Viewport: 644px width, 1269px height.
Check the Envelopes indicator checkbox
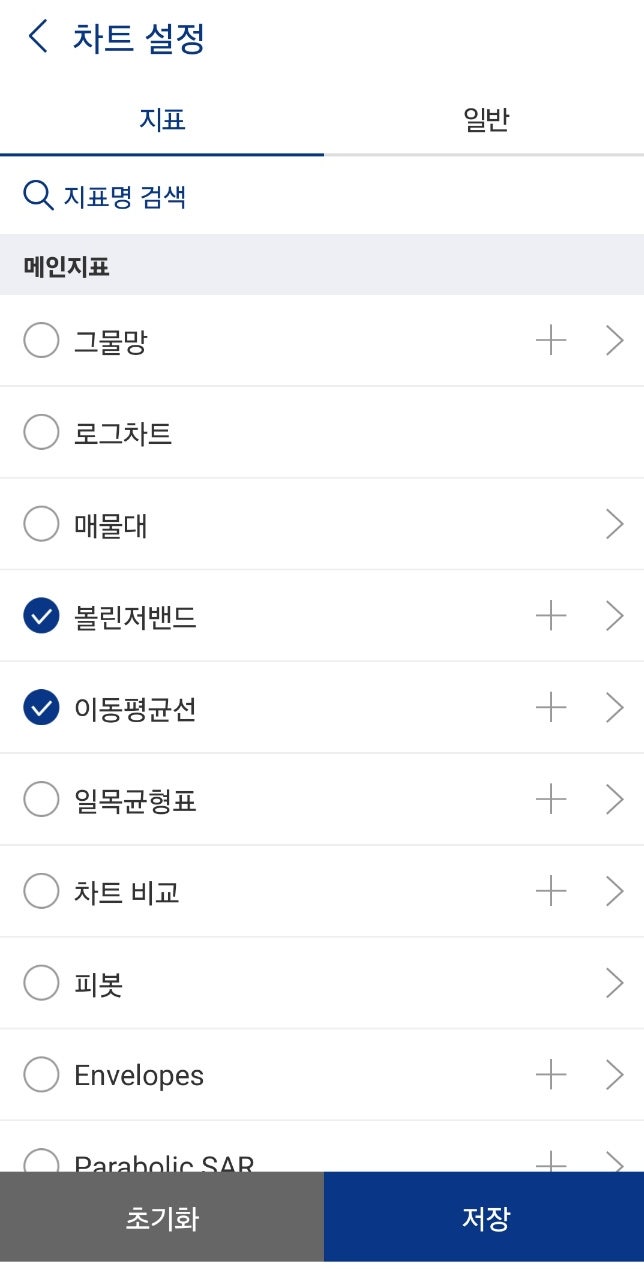point(40,1074)
